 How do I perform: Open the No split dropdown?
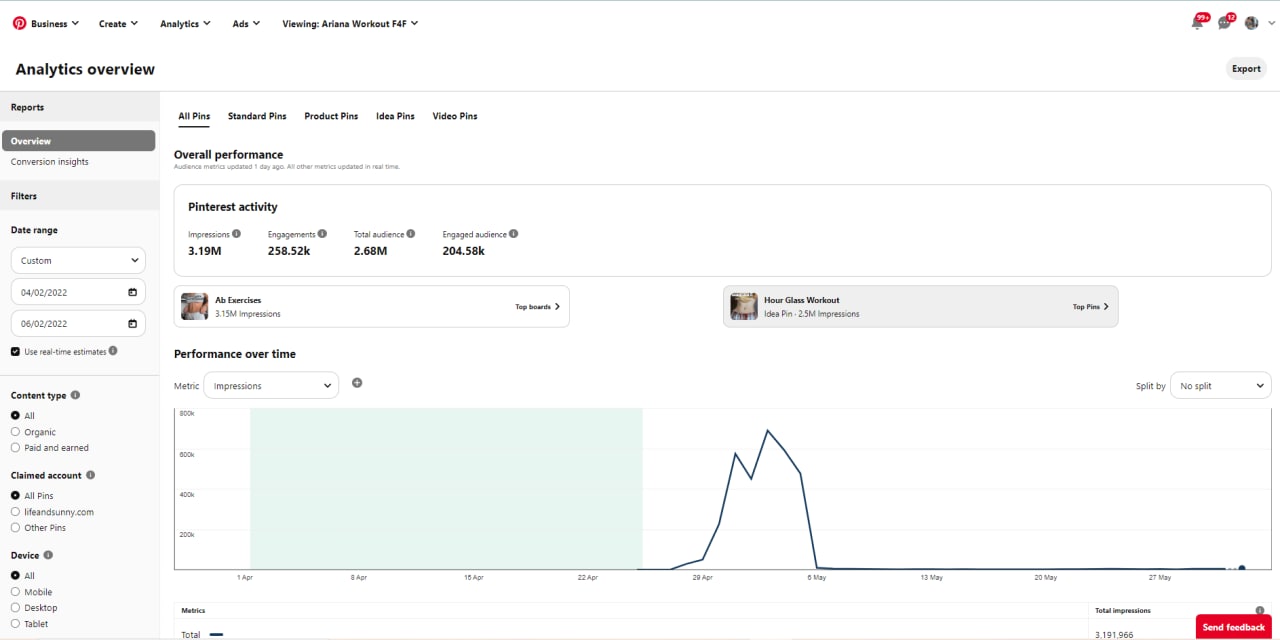[1220, 385]
